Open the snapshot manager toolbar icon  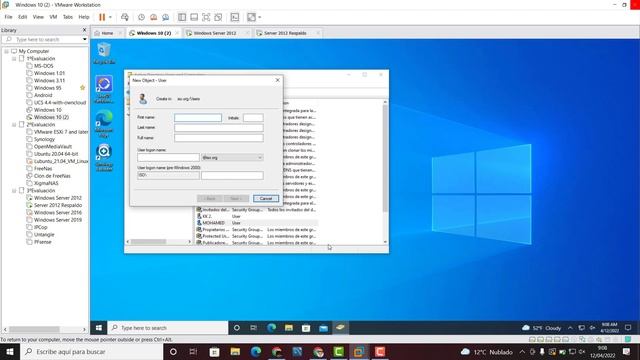click(x=166, y=17)
